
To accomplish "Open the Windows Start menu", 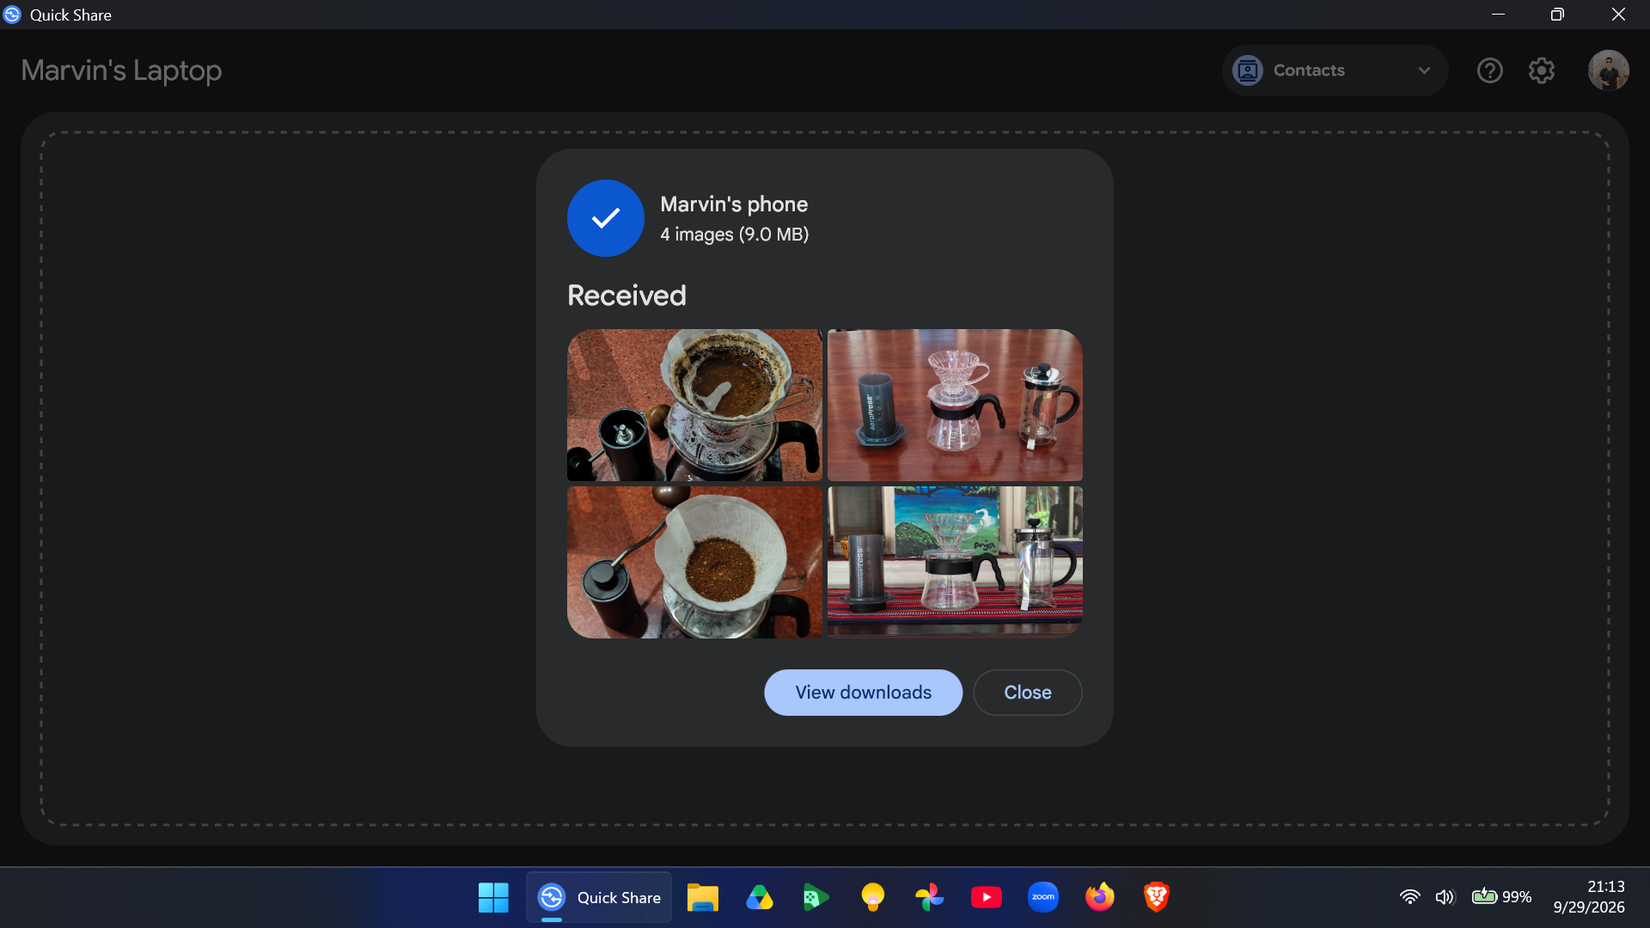I will 493,897.
